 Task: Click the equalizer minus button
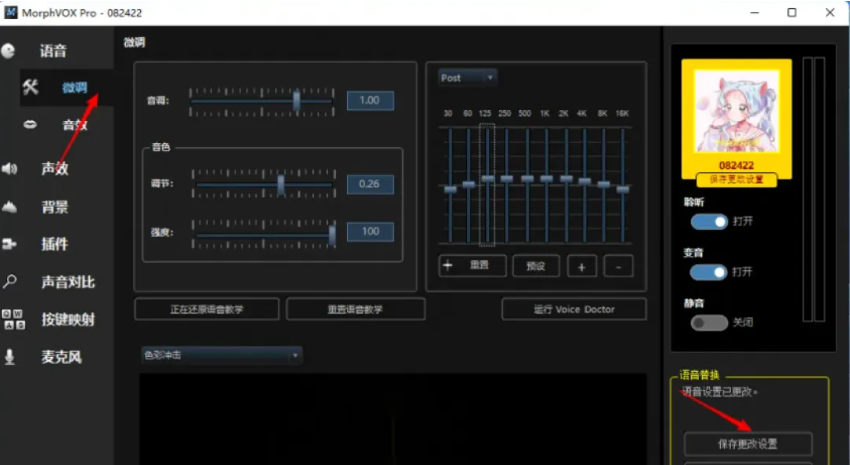(619, 266)
